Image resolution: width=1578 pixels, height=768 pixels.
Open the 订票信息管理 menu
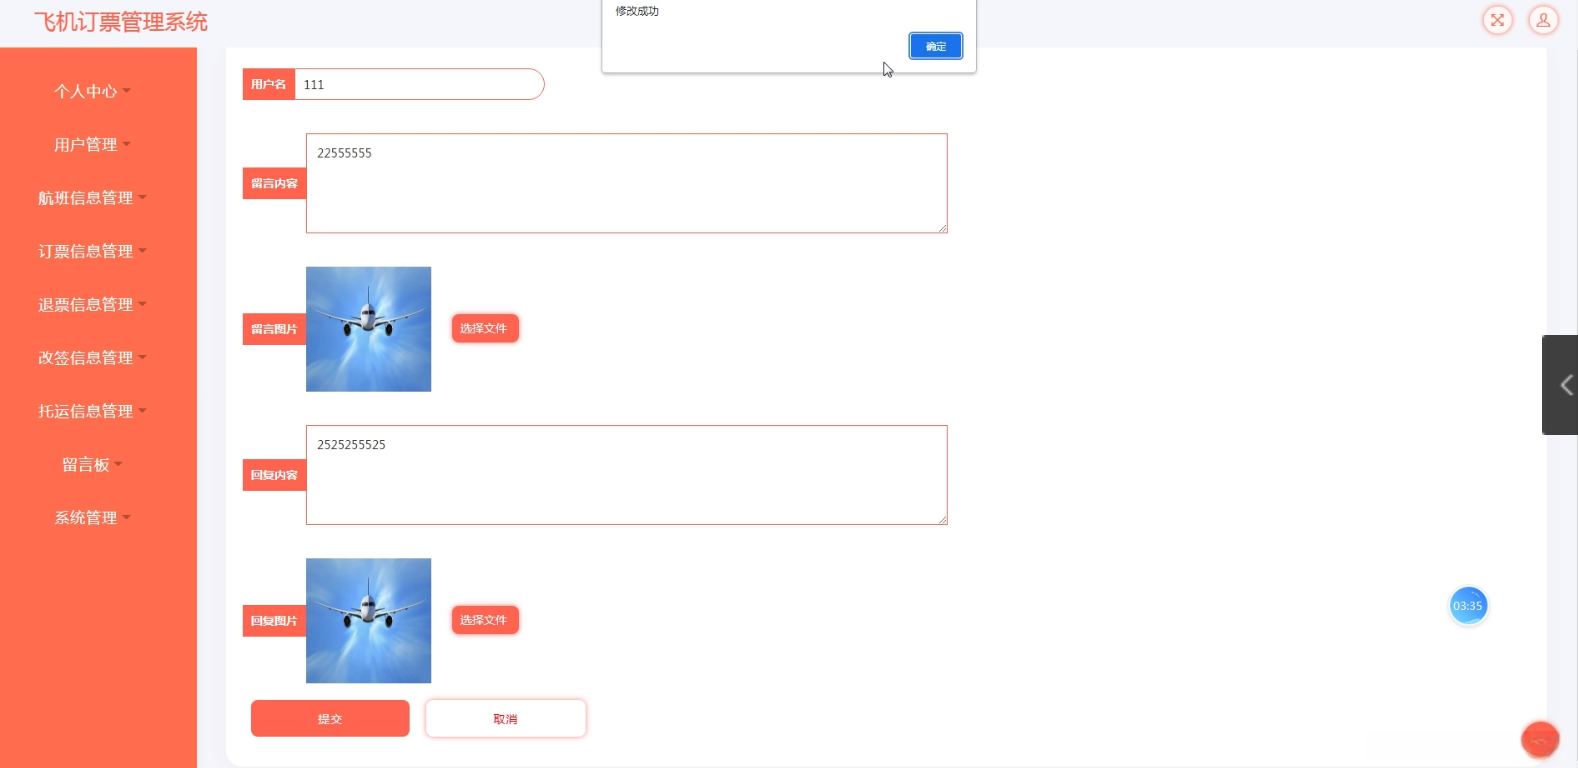(92, 251)
